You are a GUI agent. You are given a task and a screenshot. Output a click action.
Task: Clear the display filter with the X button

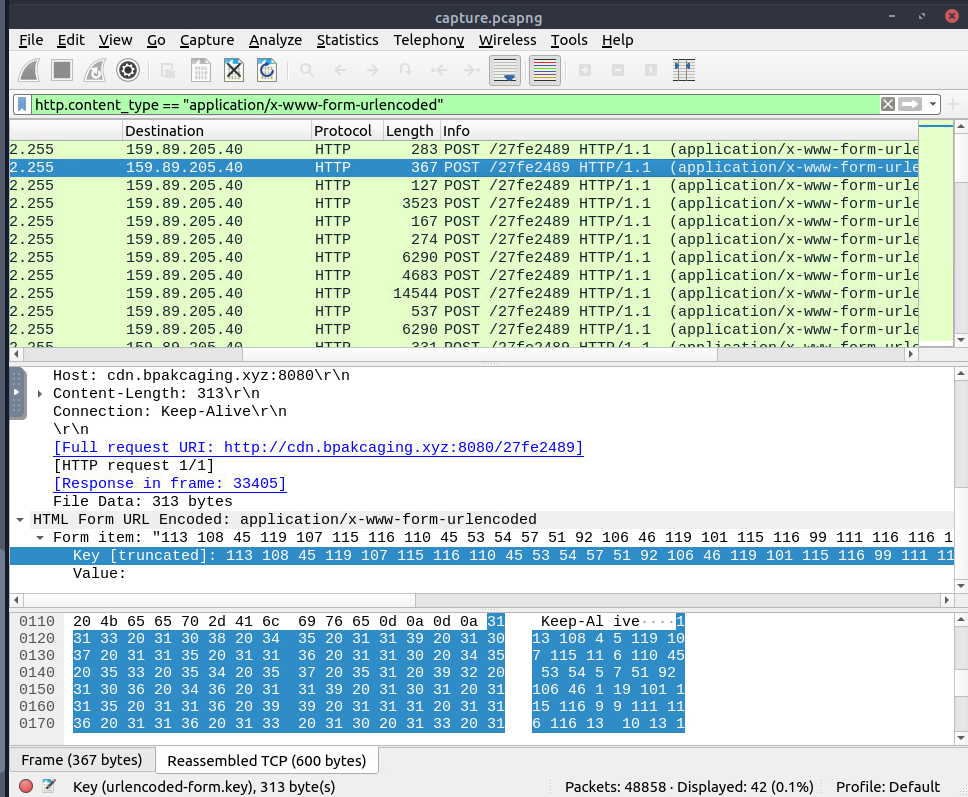pyautogui.click(x=888, y=103)
